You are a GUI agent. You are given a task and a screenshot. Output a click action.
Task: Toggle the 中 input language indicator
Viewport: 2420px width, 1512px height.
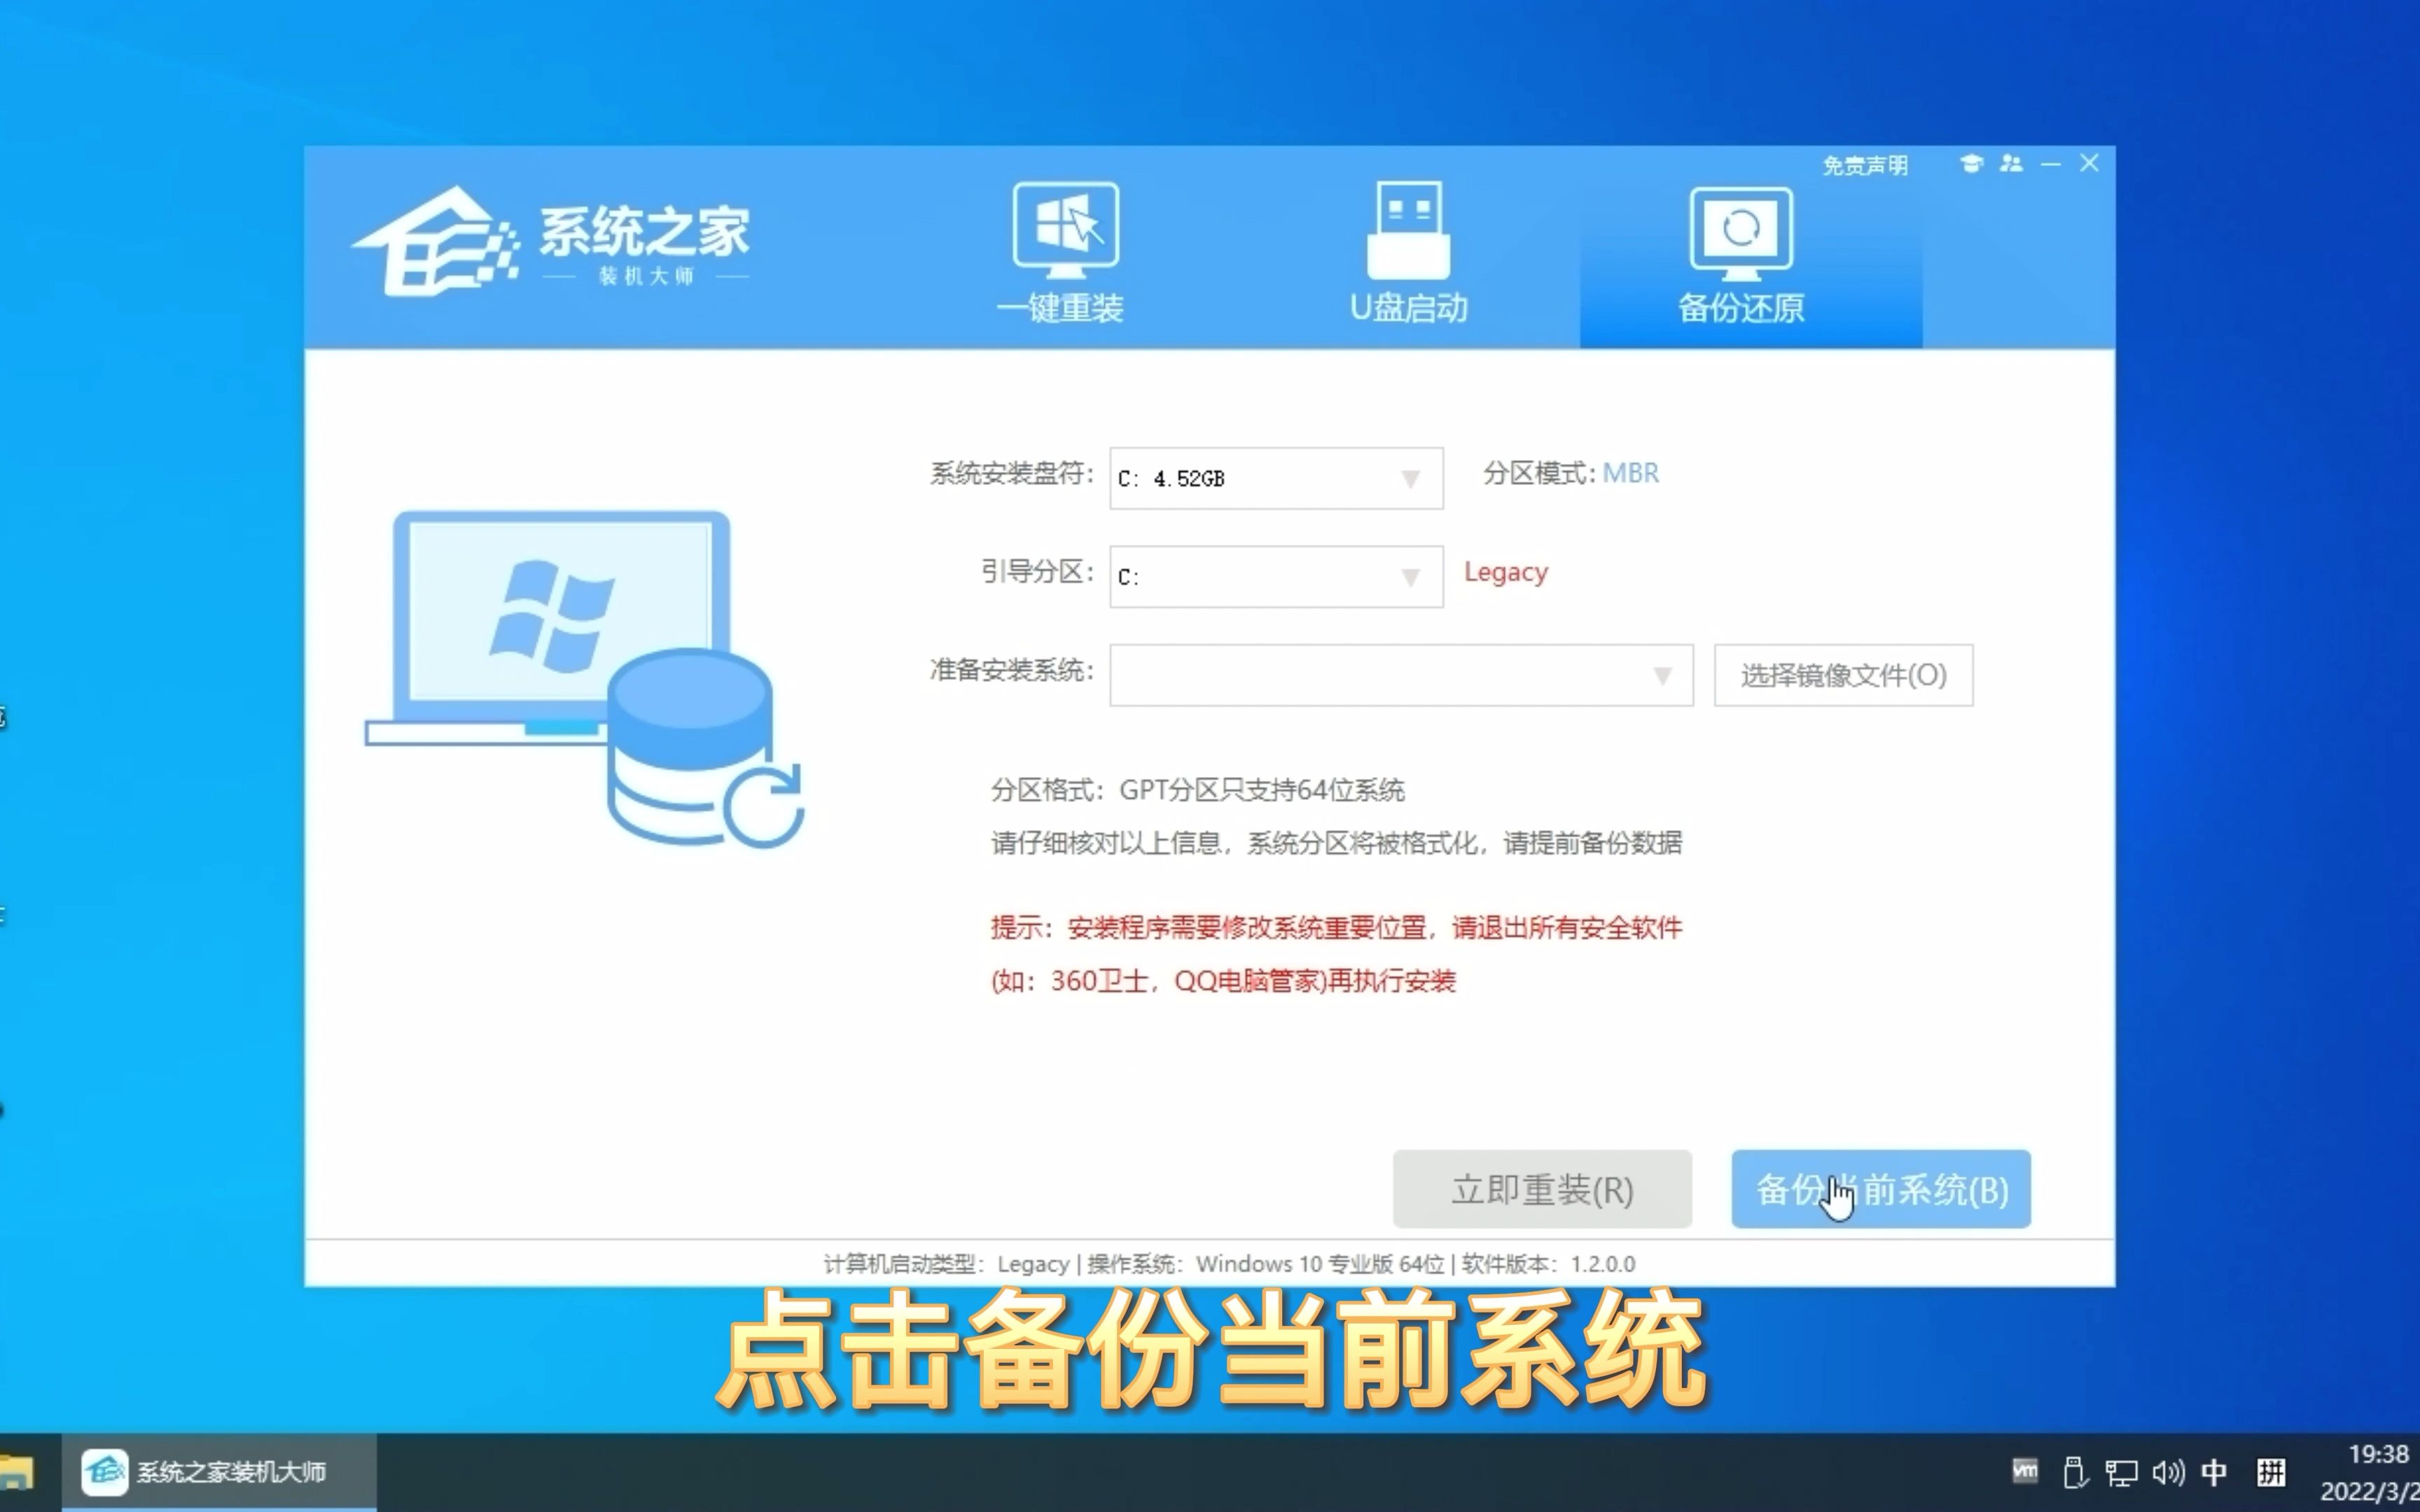coord(2214,1472)
